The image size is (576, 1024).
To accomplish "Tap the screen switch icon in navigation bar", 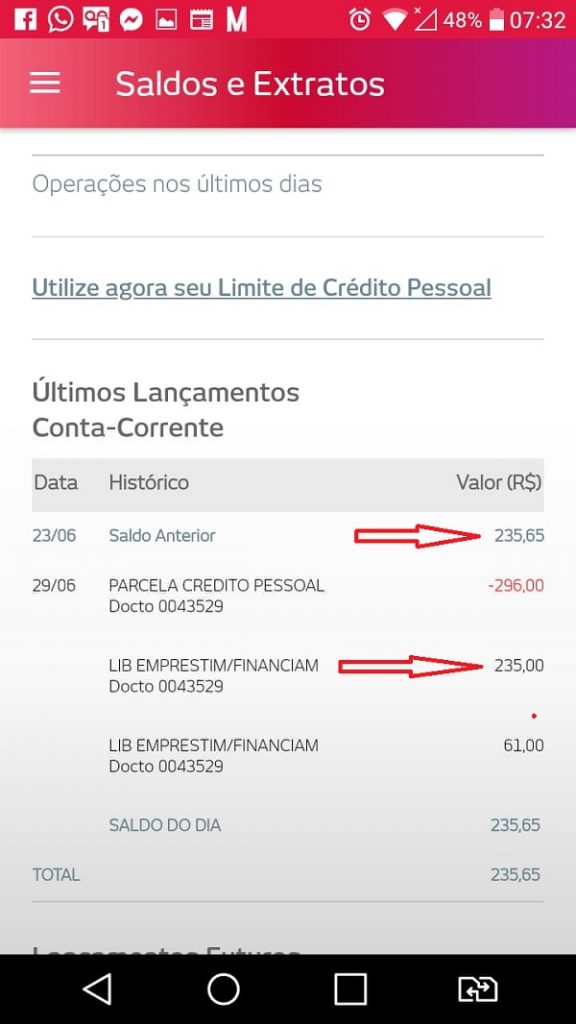I will [478, 989].
